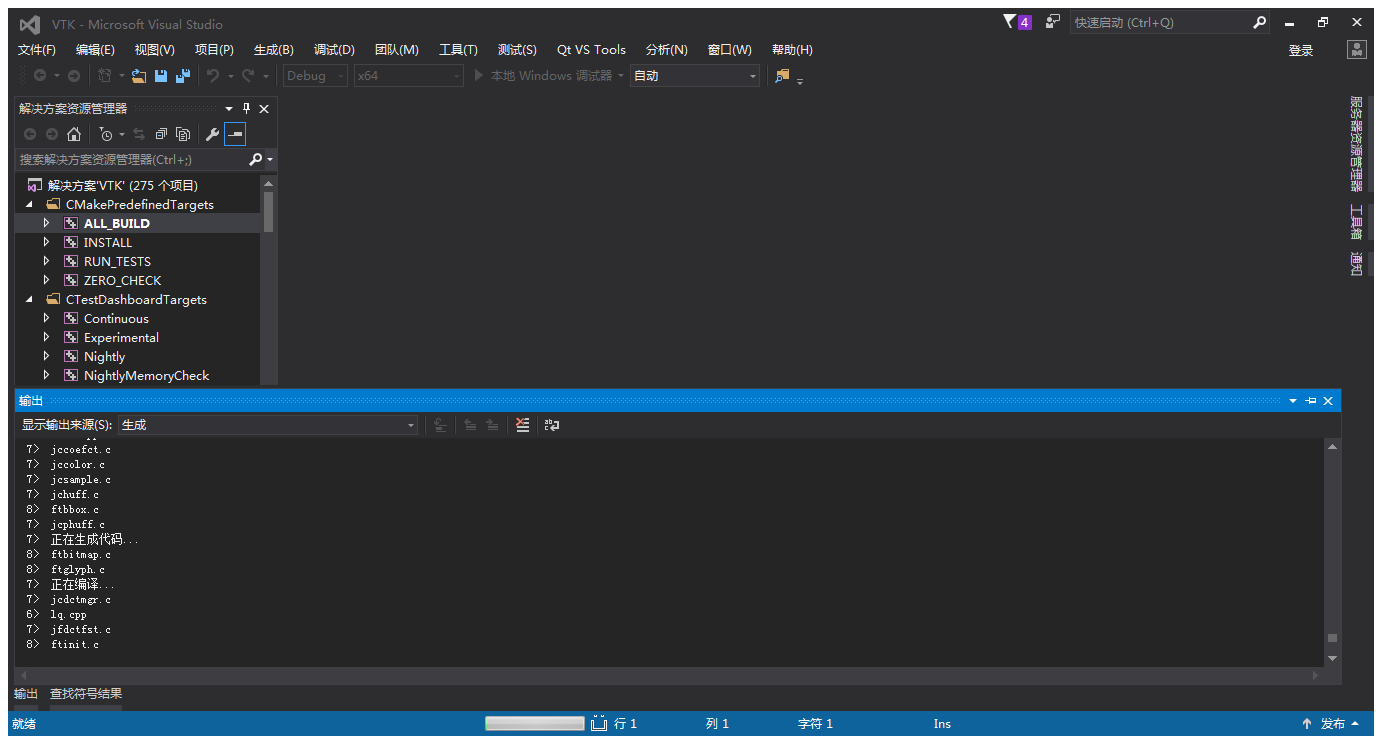
Task: Click the Navigate Backward toolbar arrow
Action: (x=40, y=75)
